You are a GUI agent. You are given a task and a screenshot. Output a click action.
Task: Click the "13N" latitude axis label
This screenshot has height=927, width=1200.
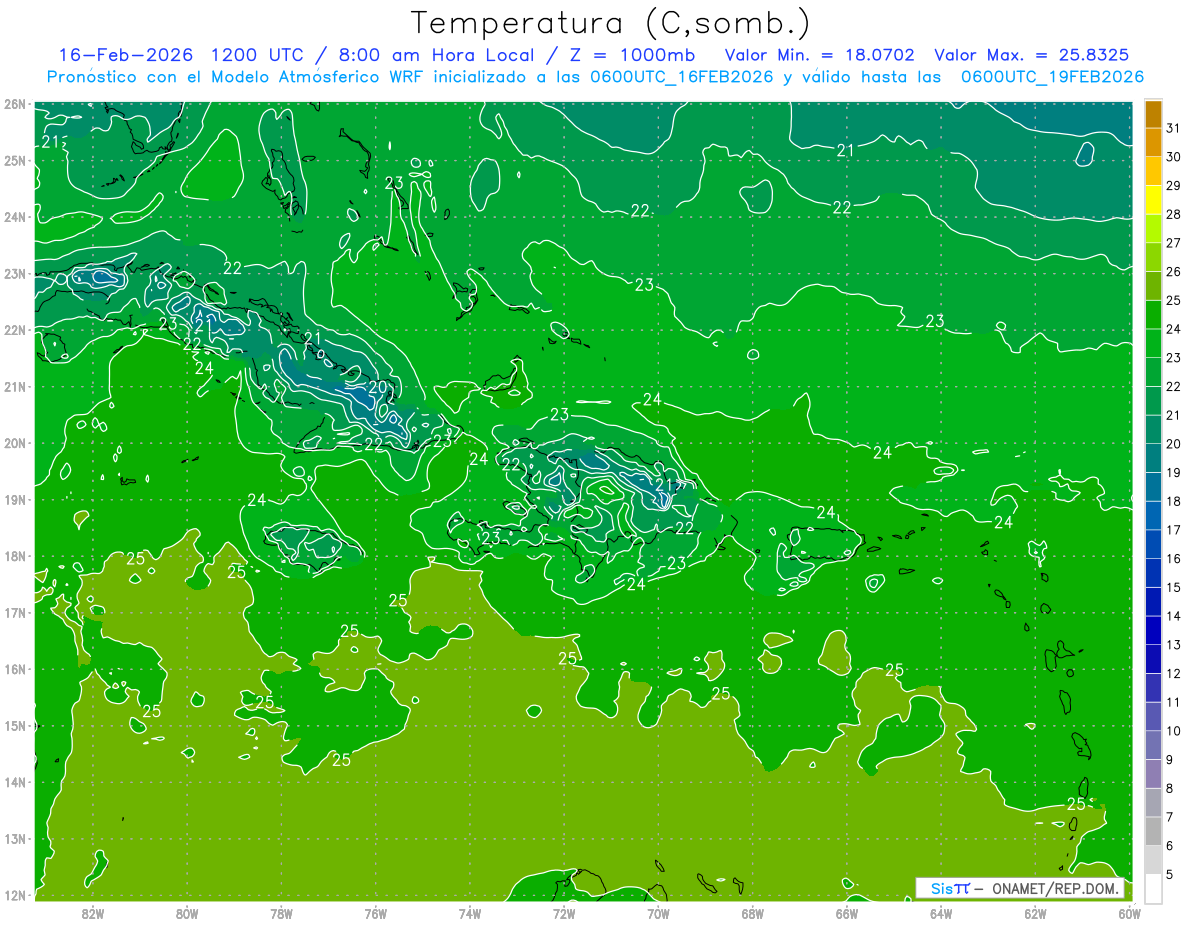[x=15, y=838]
